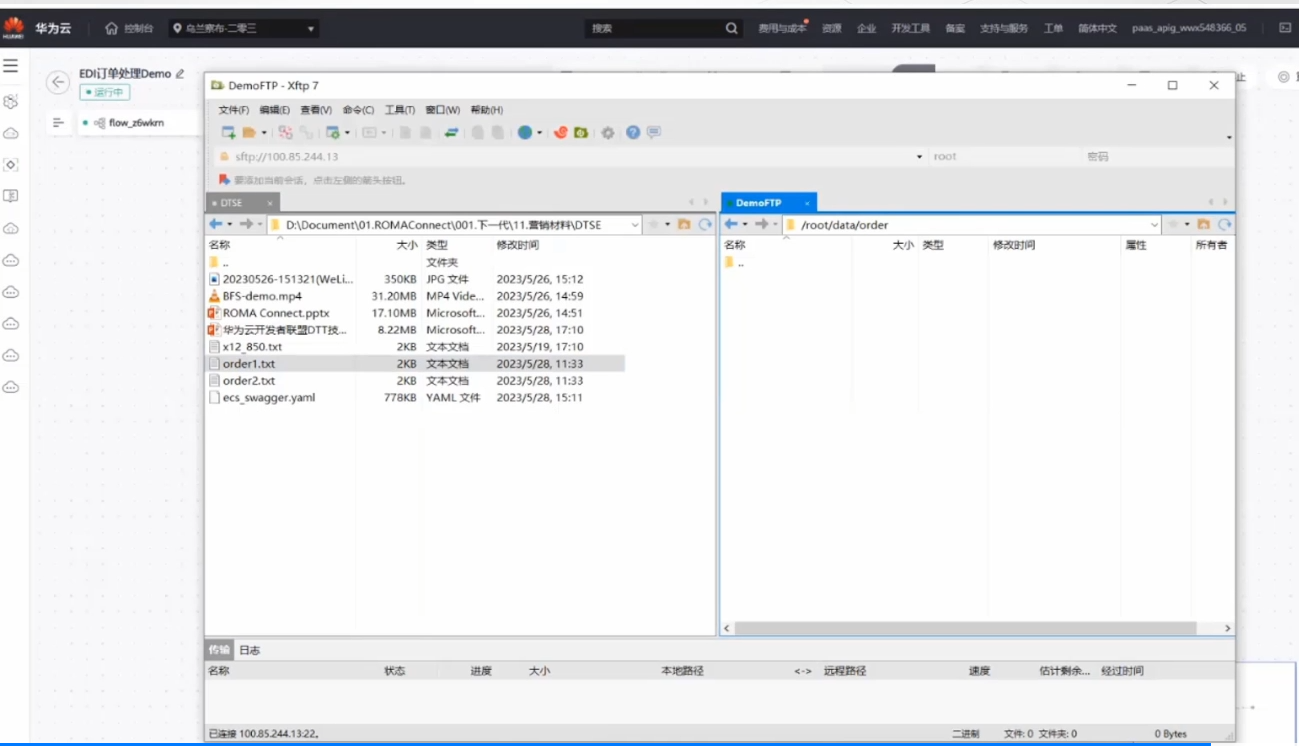This screenshot has height=746, width=1299.
Task: Click the 华为云 logo in the top bar
Action: point(38,28)
